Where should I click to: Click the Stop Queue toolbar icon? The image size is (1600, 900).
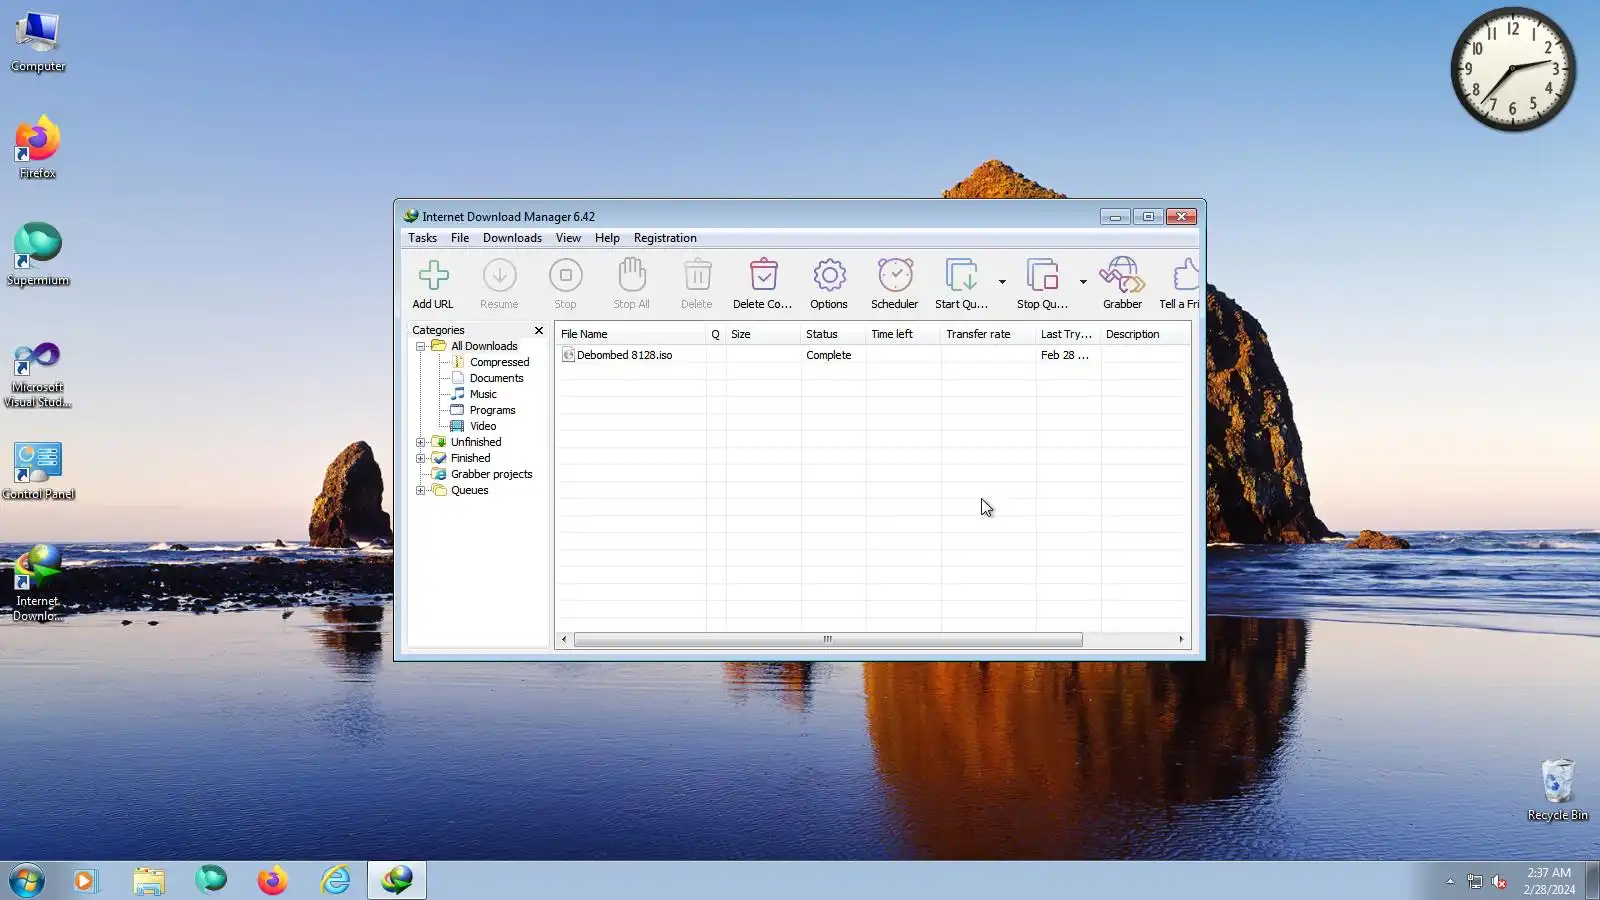point(1042,283)
